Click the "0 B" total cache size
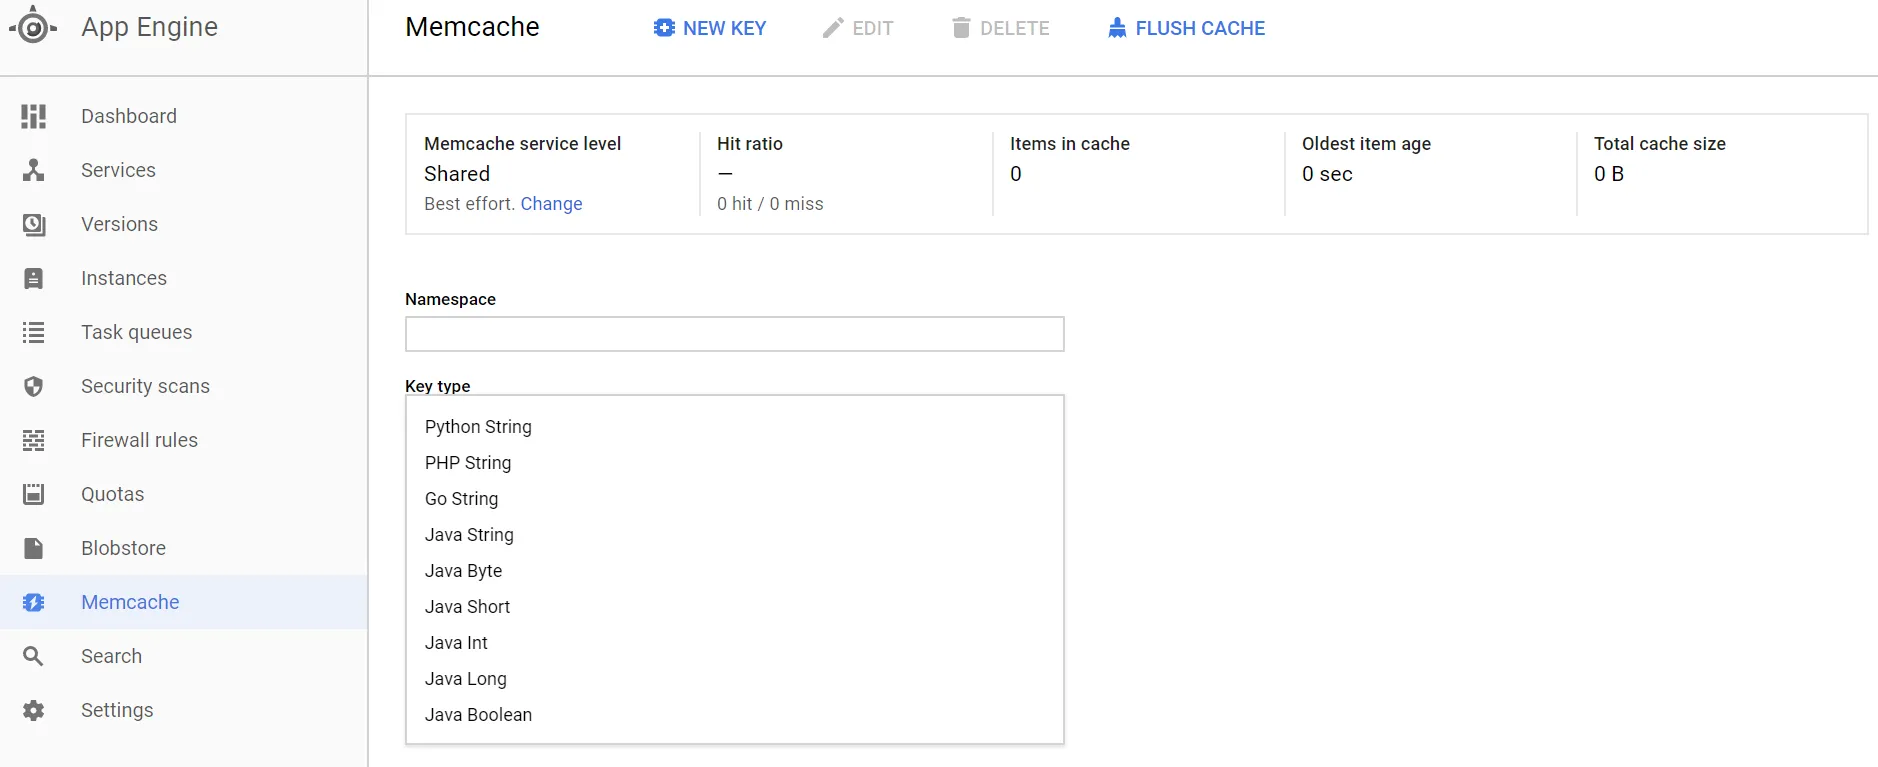 (x=1609, y=174)
